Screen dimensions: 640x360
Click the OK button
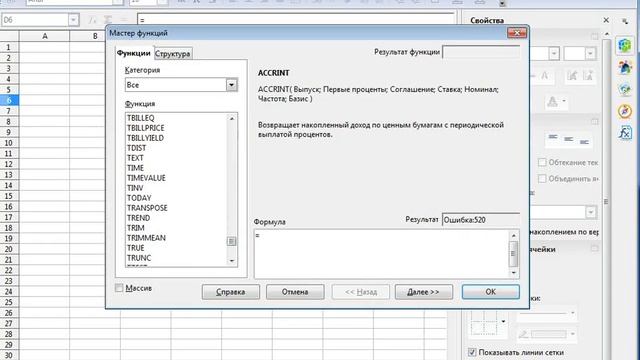(x=491, y=292)
